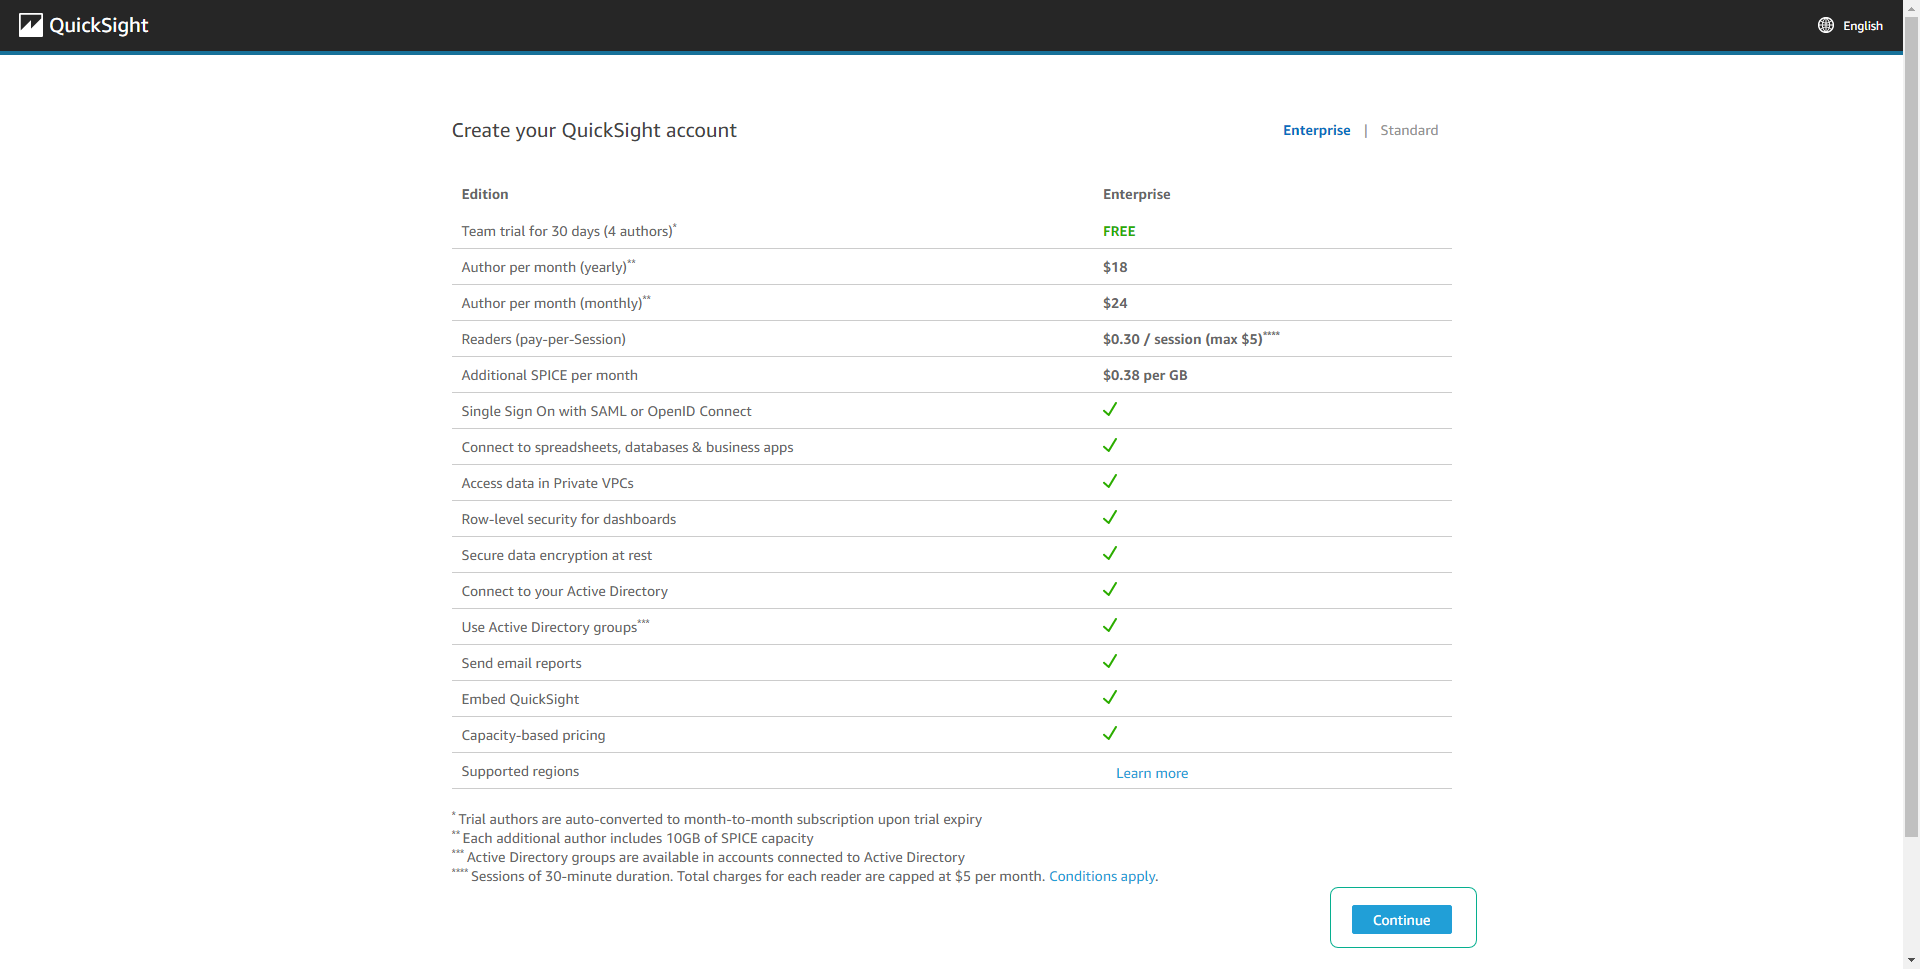Click the Enterprise column header in table

tap(1136, 194)
